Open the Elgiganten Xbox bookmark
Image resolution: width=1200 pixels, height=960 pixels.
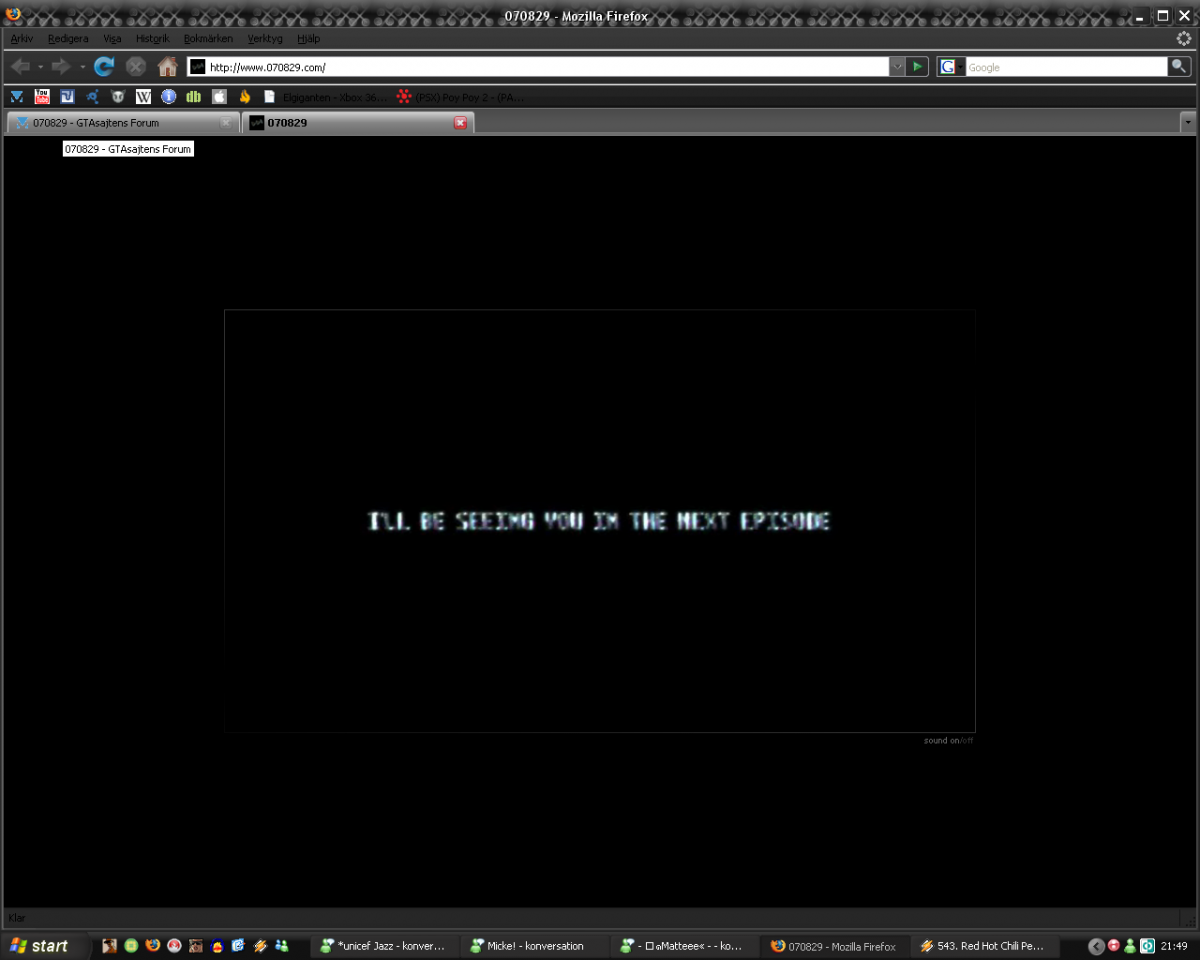pos(325,97)
